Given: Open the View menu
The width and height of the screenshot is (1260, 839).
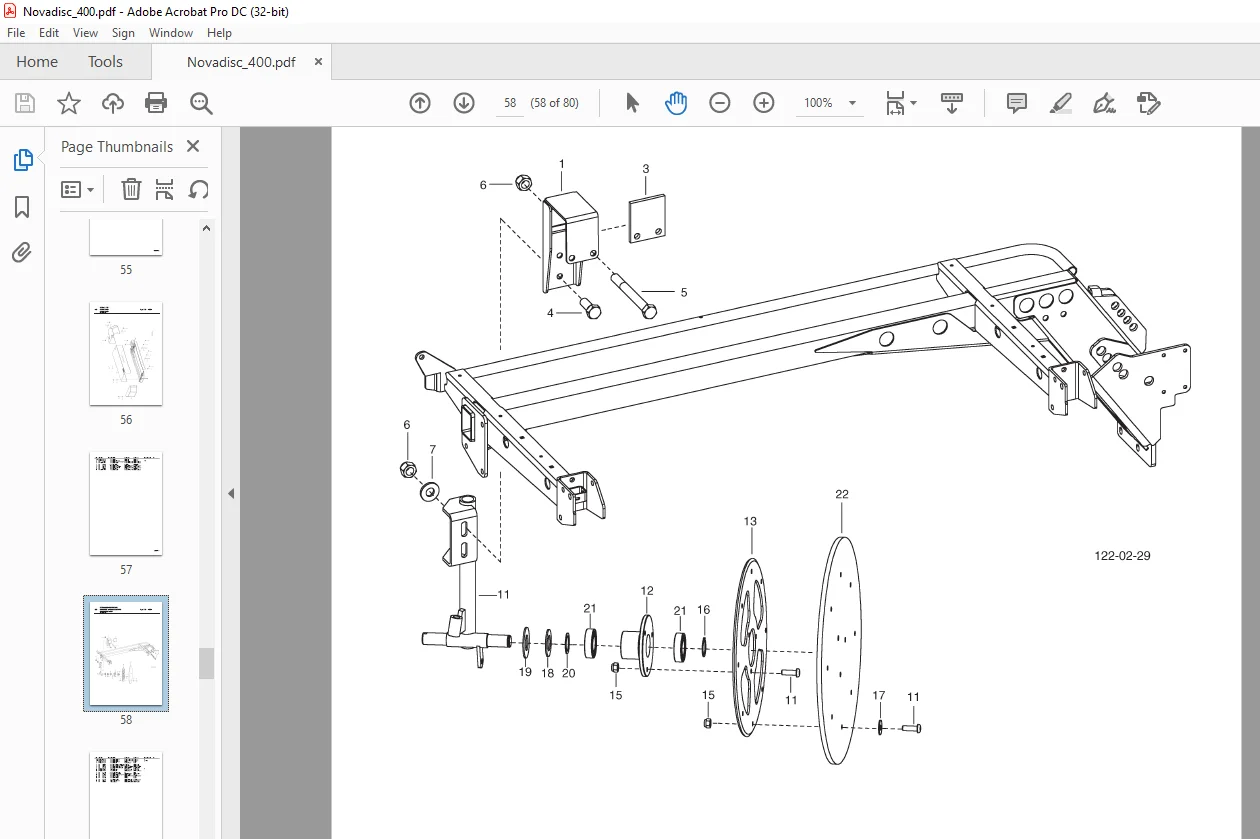Looking at the screenshot, I should [x=86, y=33].
